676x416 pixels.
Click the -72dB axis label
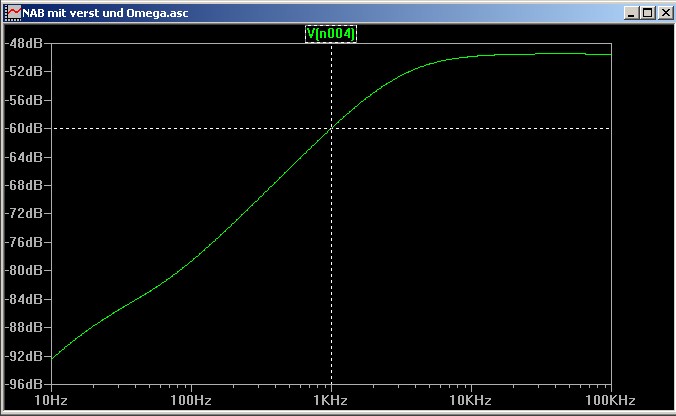pyautogui.click(x=24, y=213)
